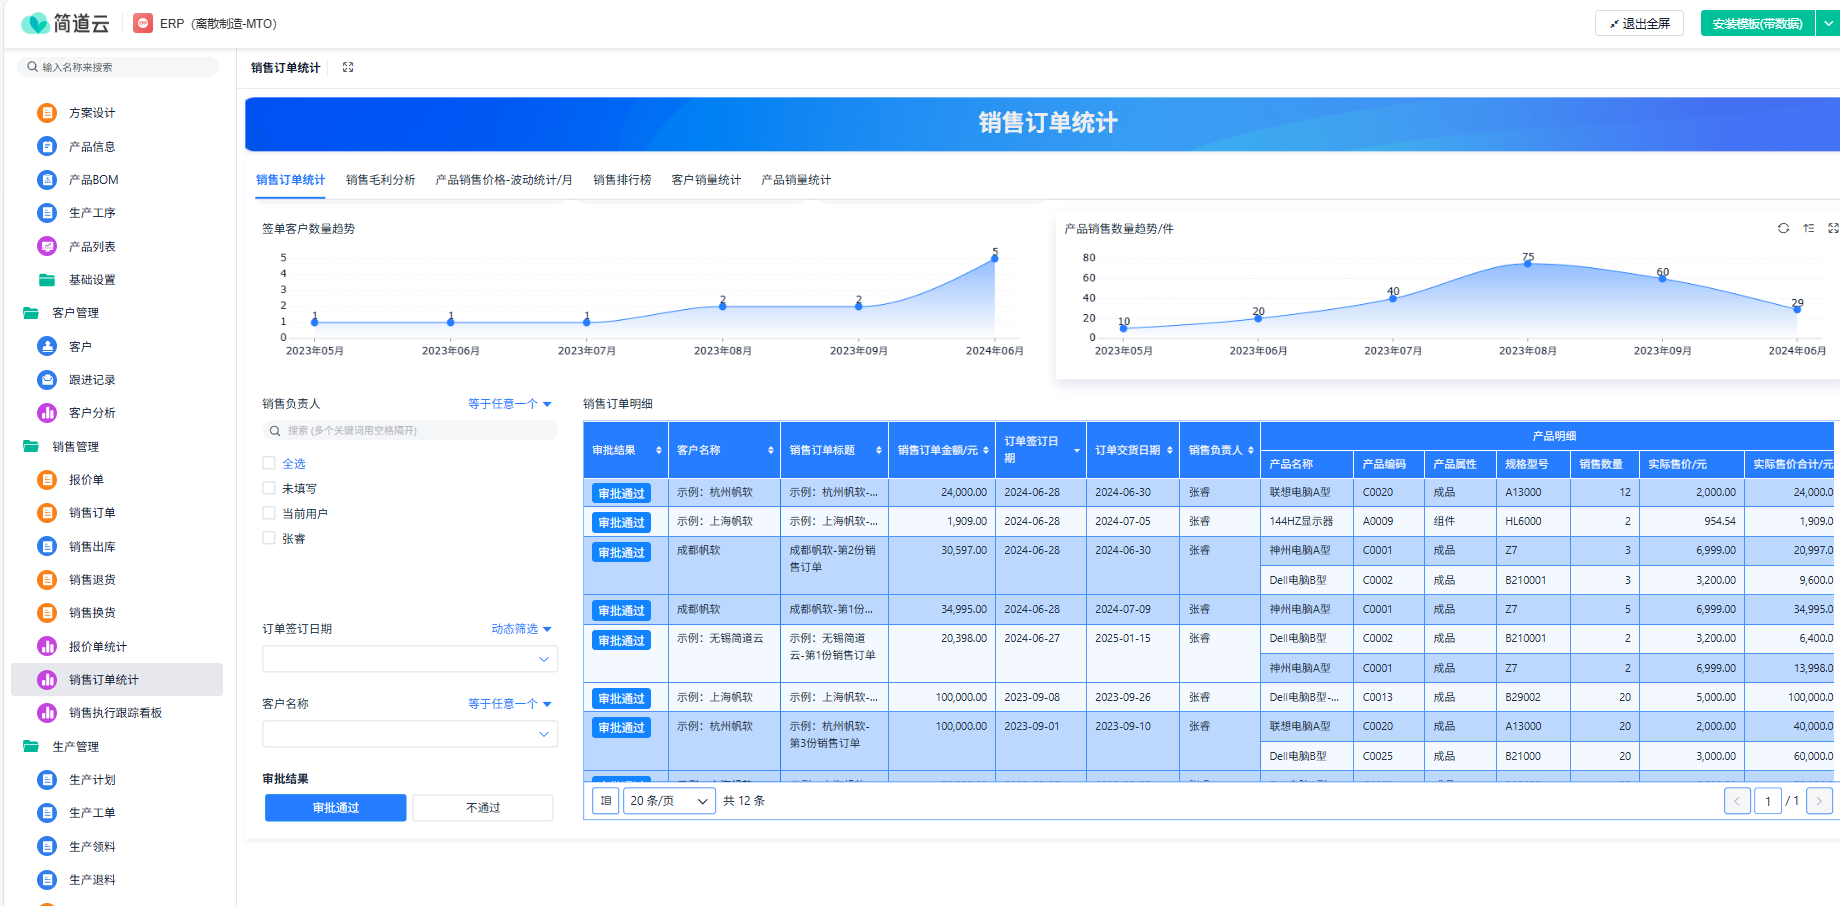Click the 不通过 filter button
The height and width of the screenshot is (906, 1840).
click(x=483, y=808)
